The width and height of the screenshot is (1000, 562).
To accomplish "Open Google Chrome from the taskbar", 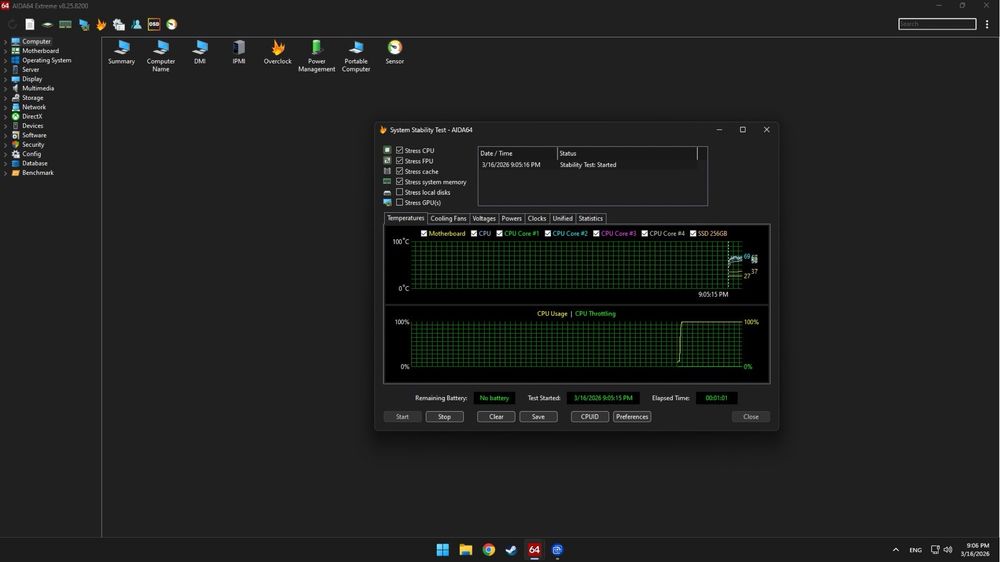I will [x=489, y=549].
